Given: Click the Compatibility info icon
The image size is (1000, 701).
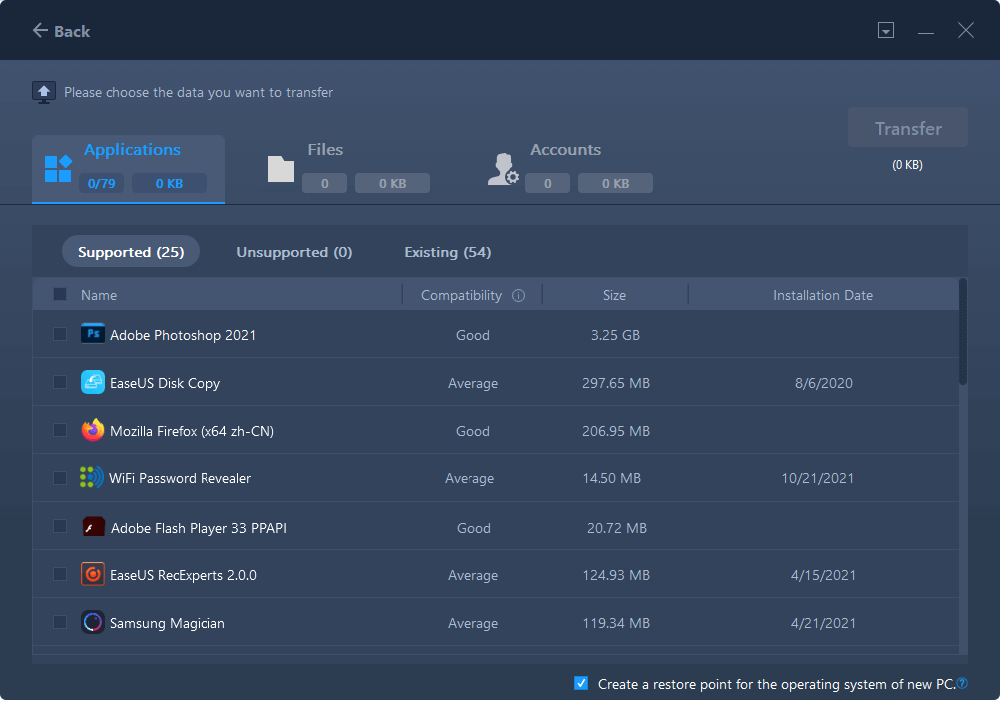Looking at the screenshot, I should coord(518,296).
